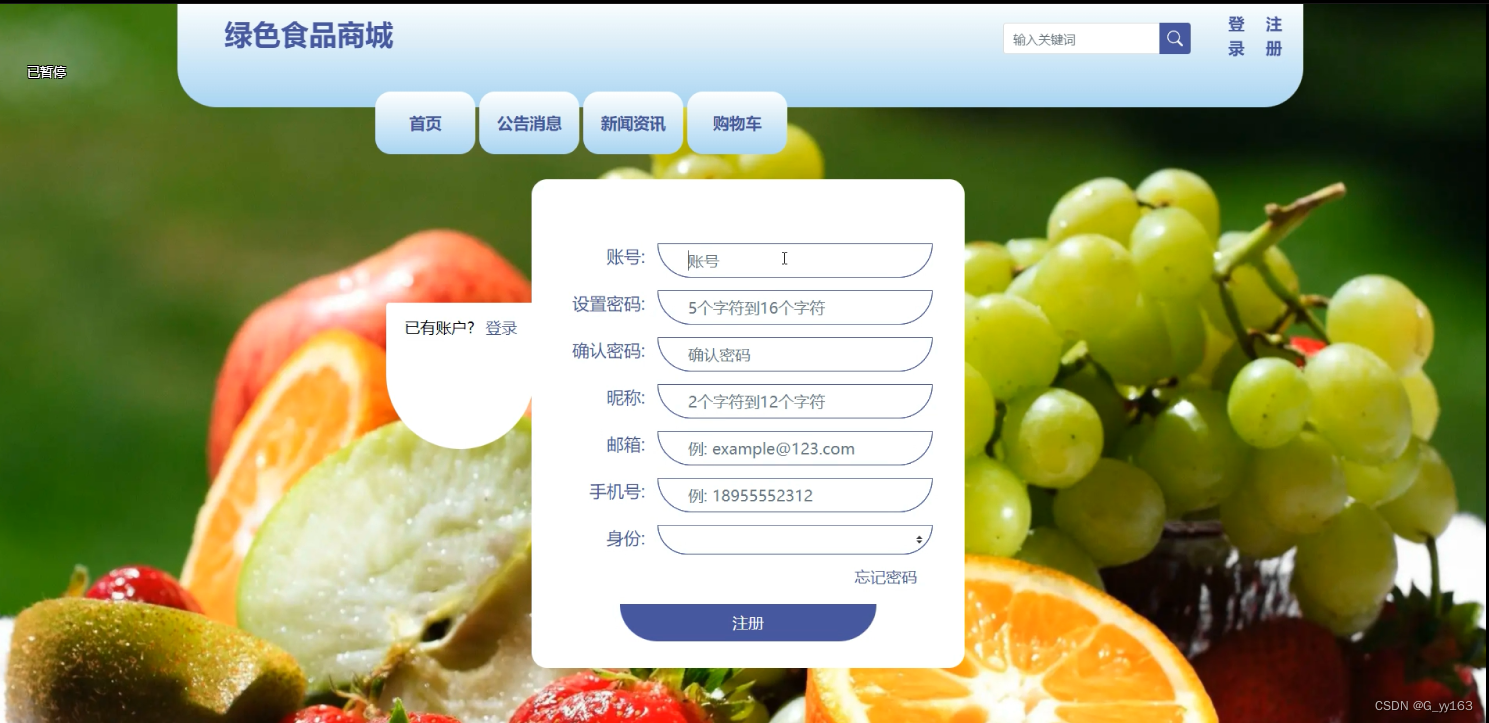The height and width of the screenshot is (723, 1489).
Task: Open 登录 login in the header
Action: click(x=1236, y=37)
